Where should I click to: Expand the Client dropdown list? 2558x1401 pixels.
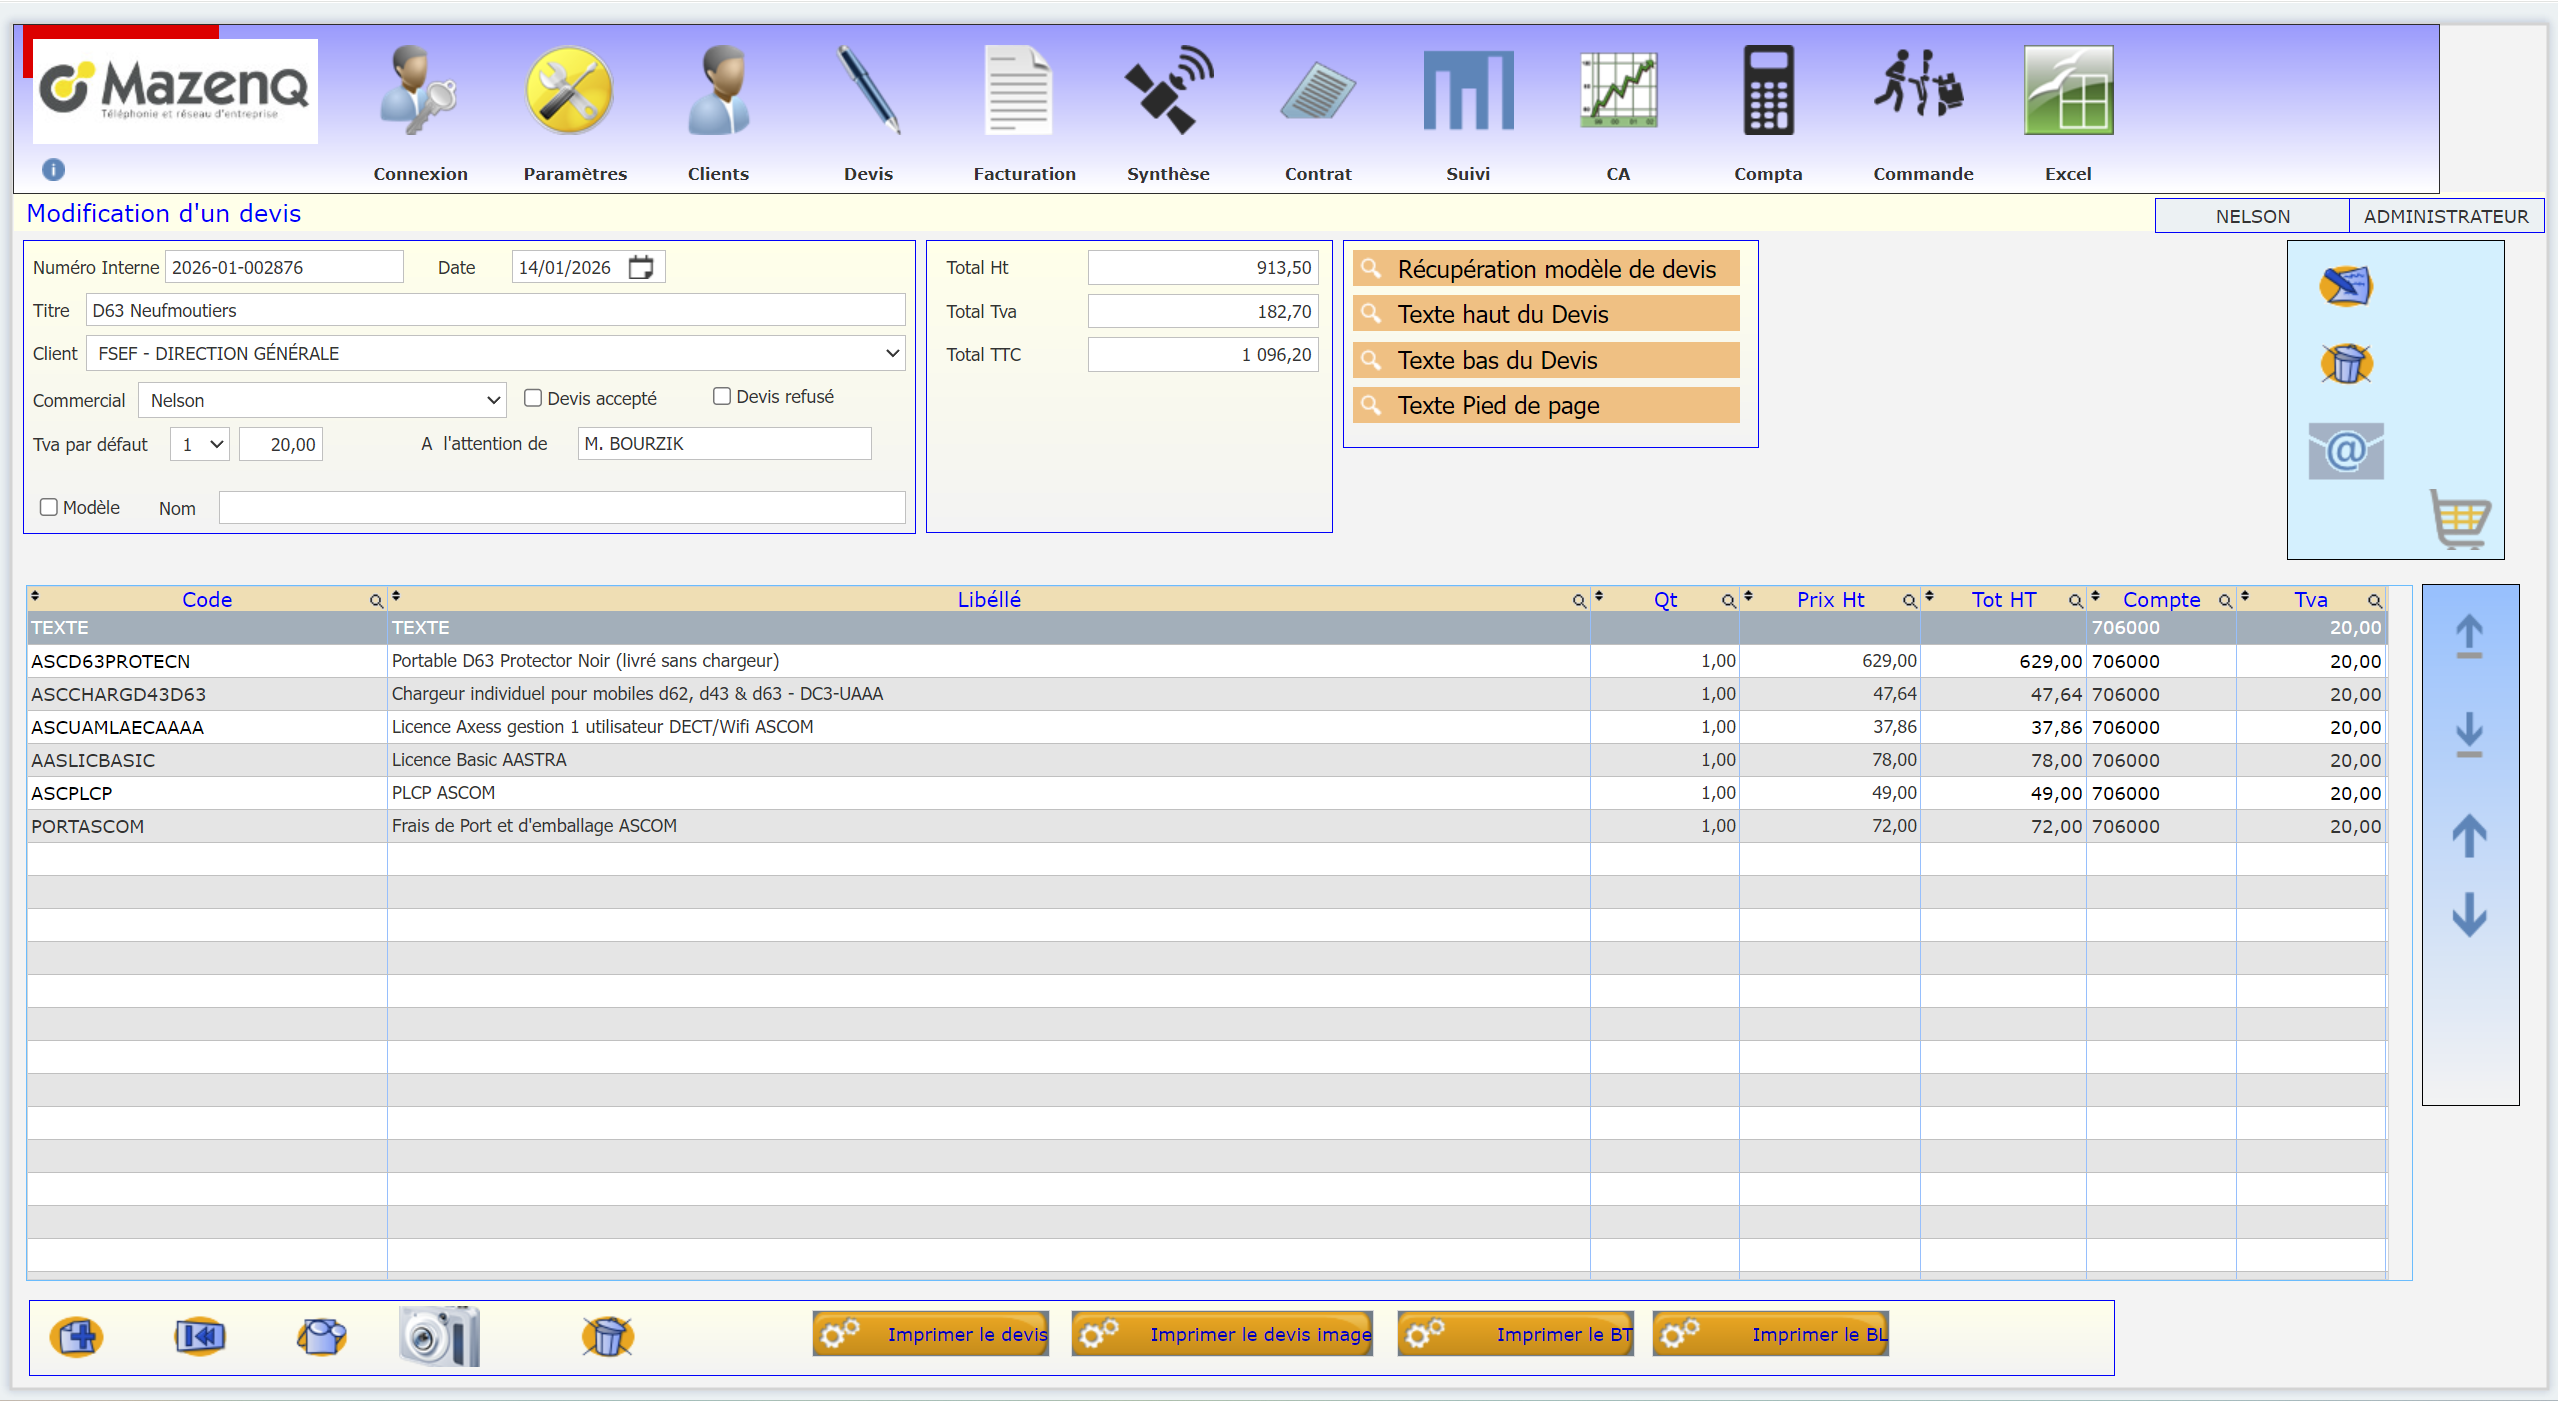(893, 353)
